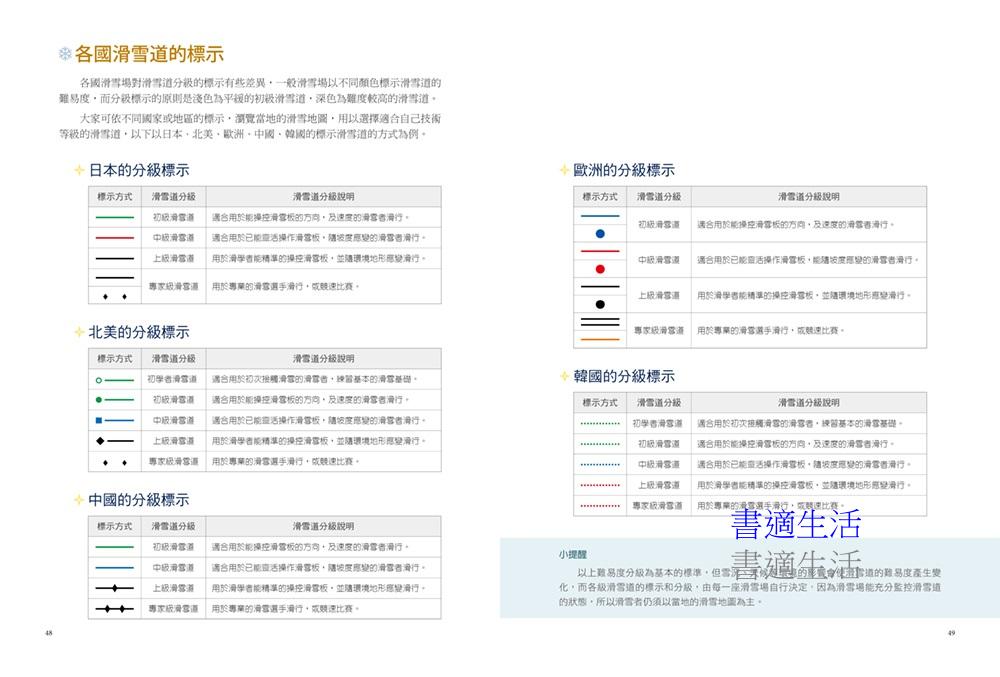Click the single black diamond marker in 北美 table
The height and width of the screenshot is (677, 1000).
(x=100, y=441)
